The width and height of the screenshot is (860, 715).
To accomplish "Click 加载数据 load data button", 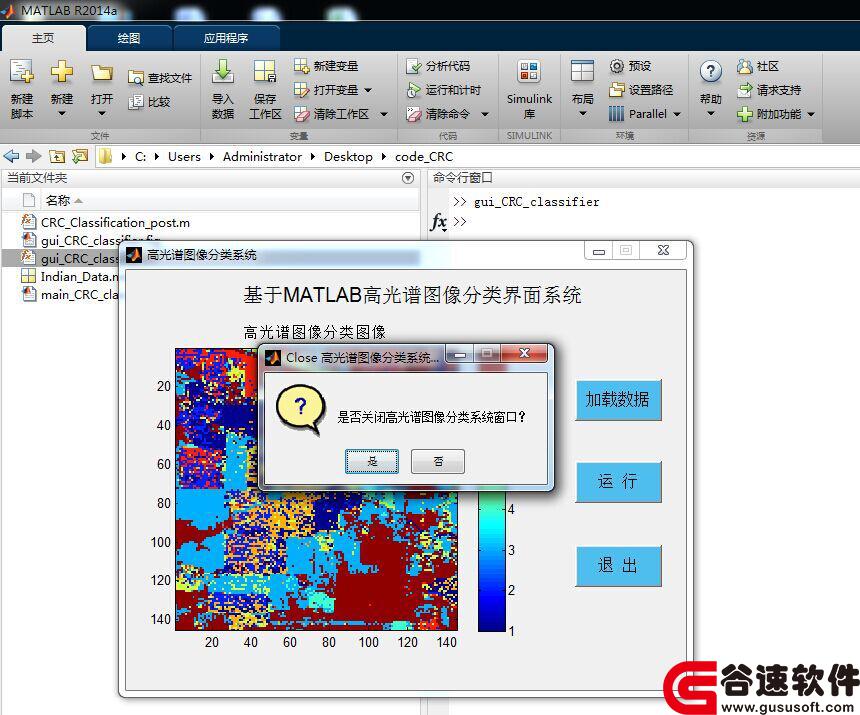I will coord(618,400).
